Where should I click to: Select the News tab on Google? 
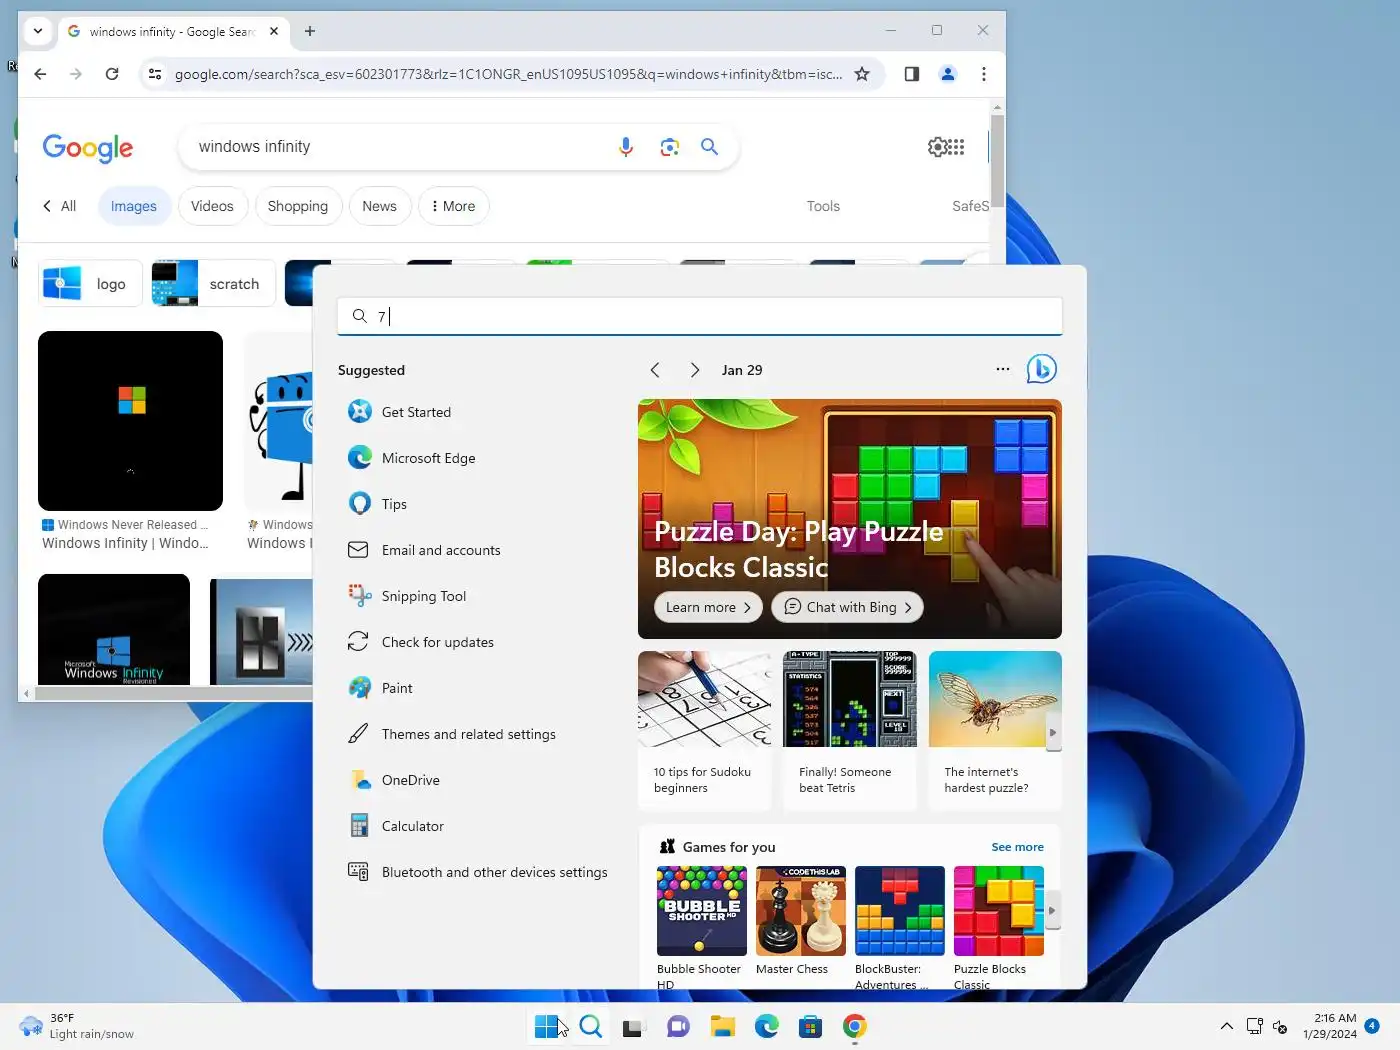pos(380,206)
